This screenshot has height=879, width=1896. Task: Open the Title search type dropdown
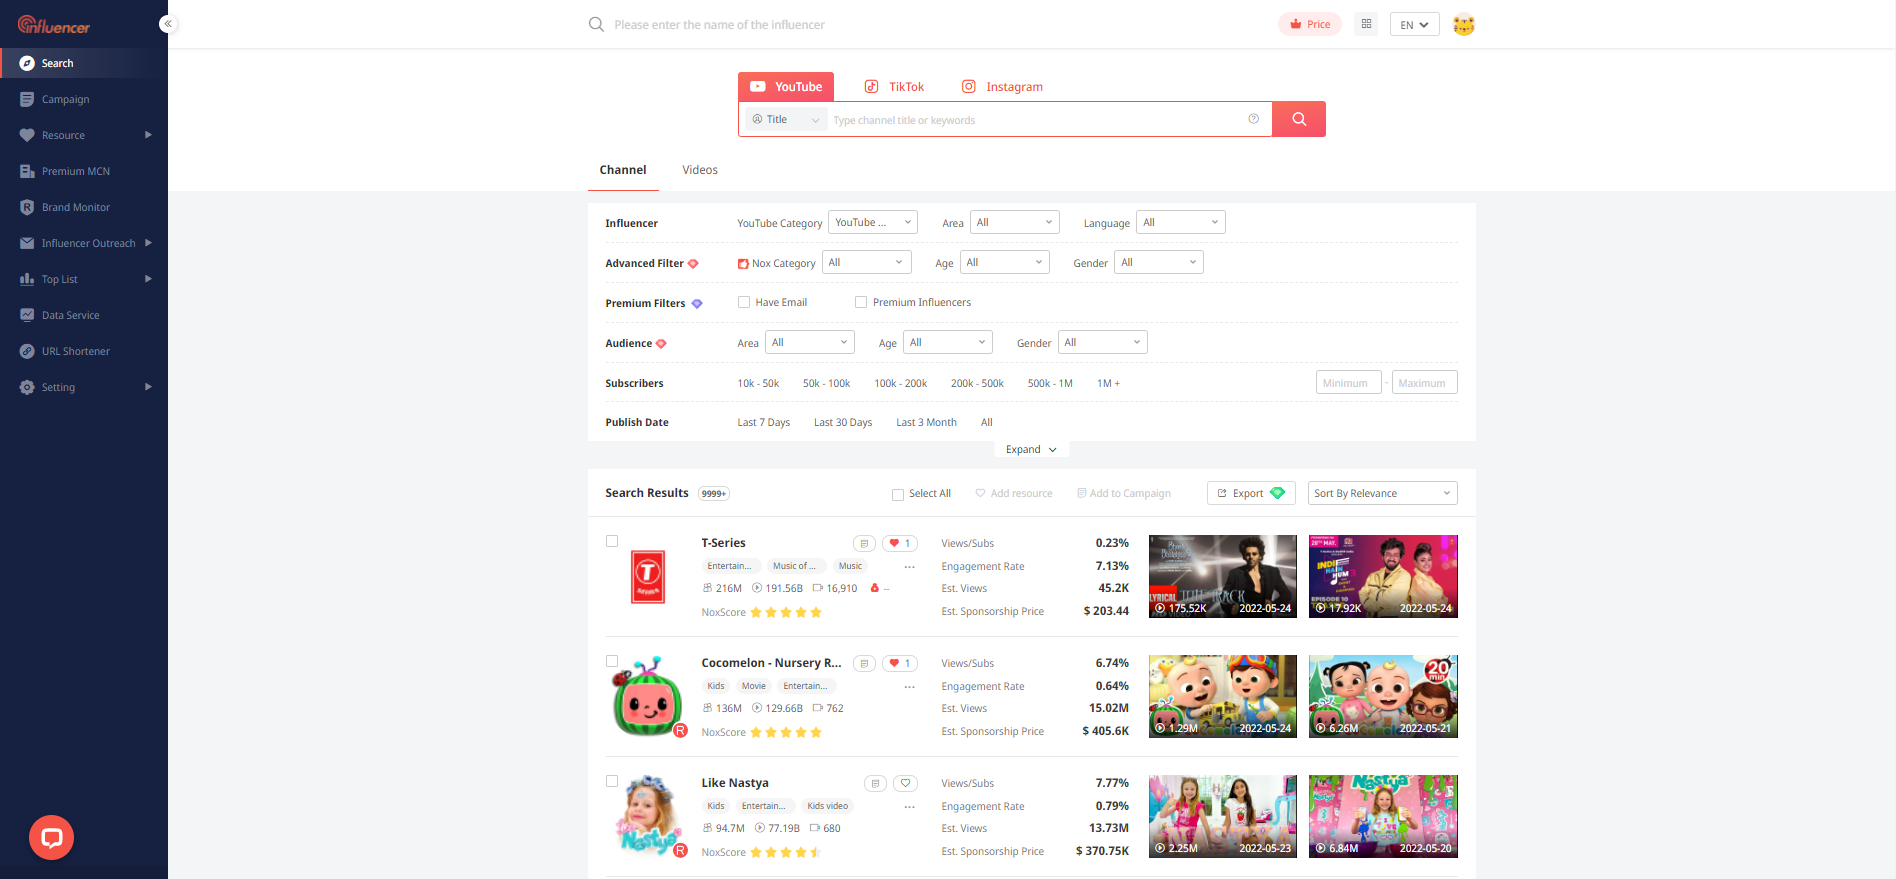[x=786, y=119]
